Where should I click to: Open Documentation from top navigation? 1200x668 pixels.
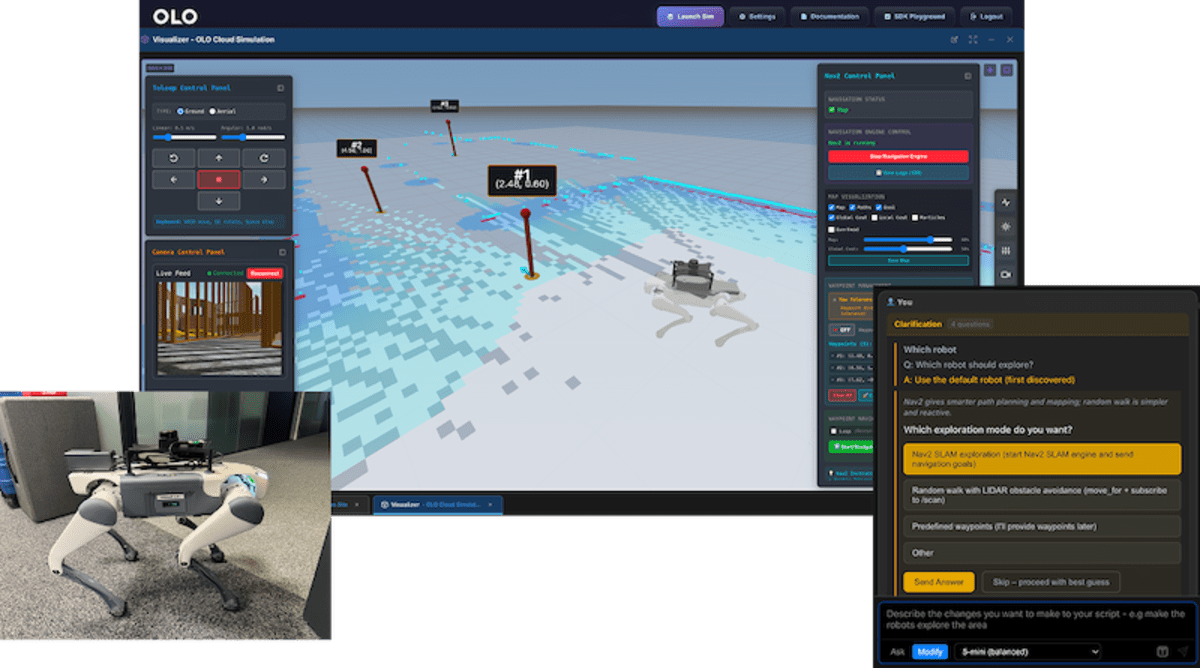(x=830, y=16)
